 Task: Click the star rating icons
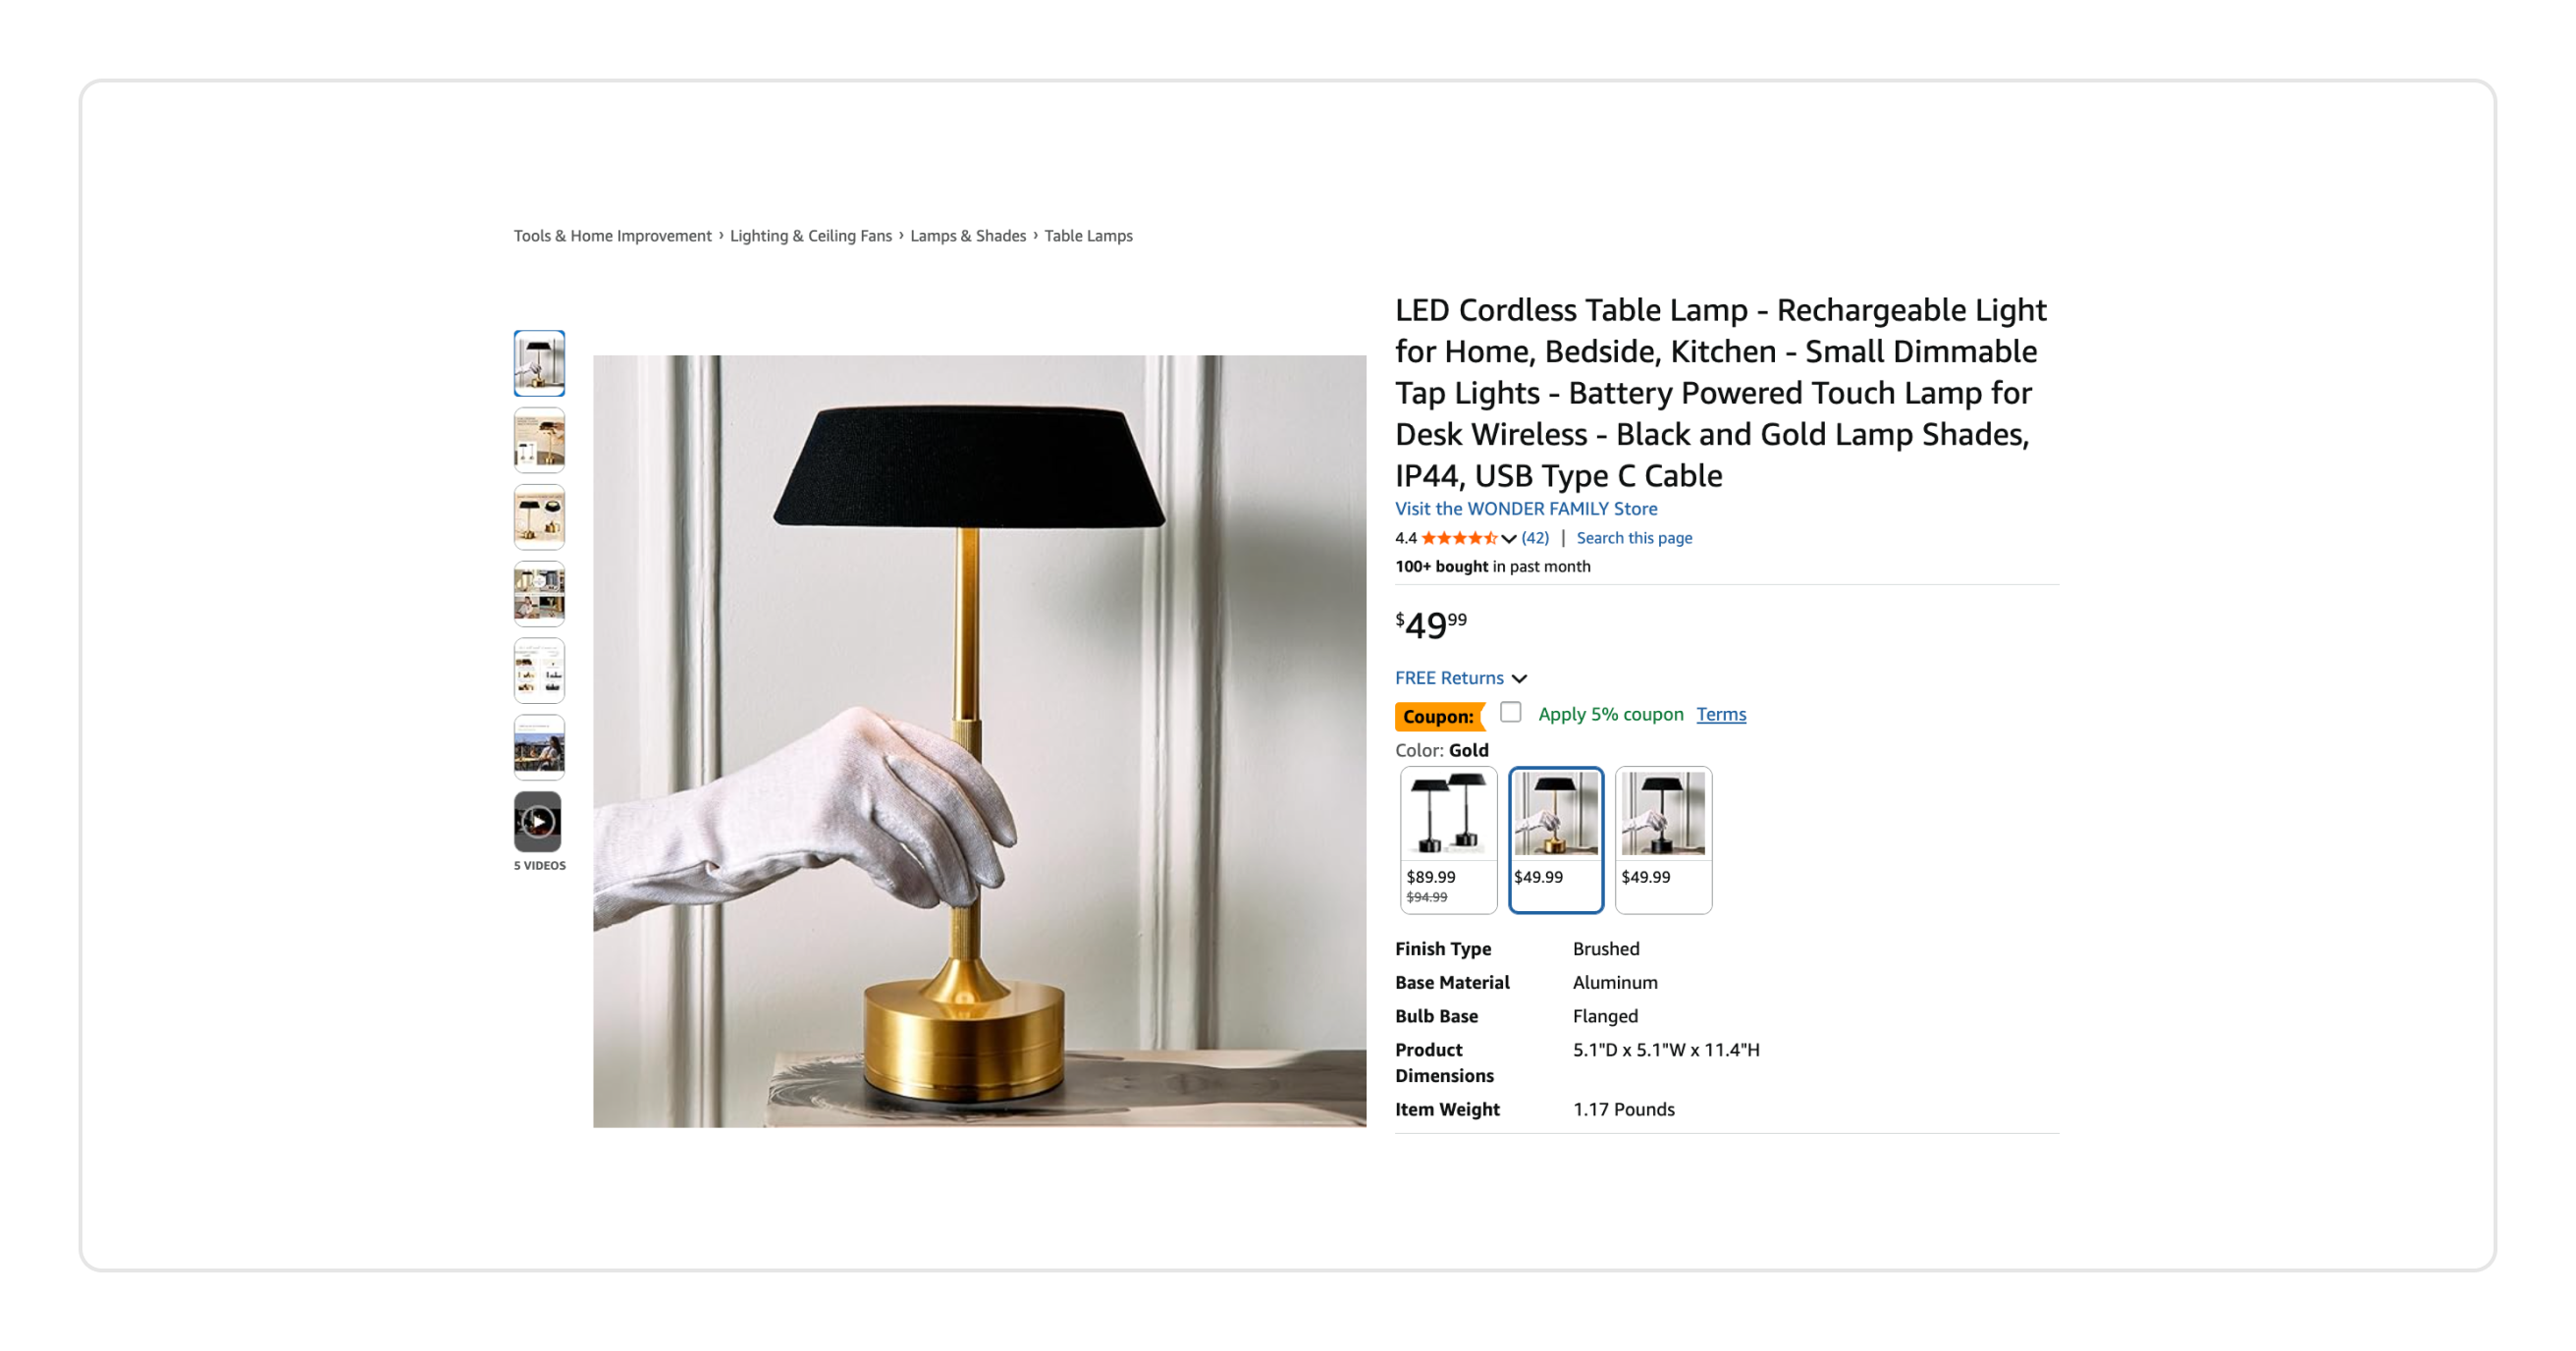[x=1459, y=538]
